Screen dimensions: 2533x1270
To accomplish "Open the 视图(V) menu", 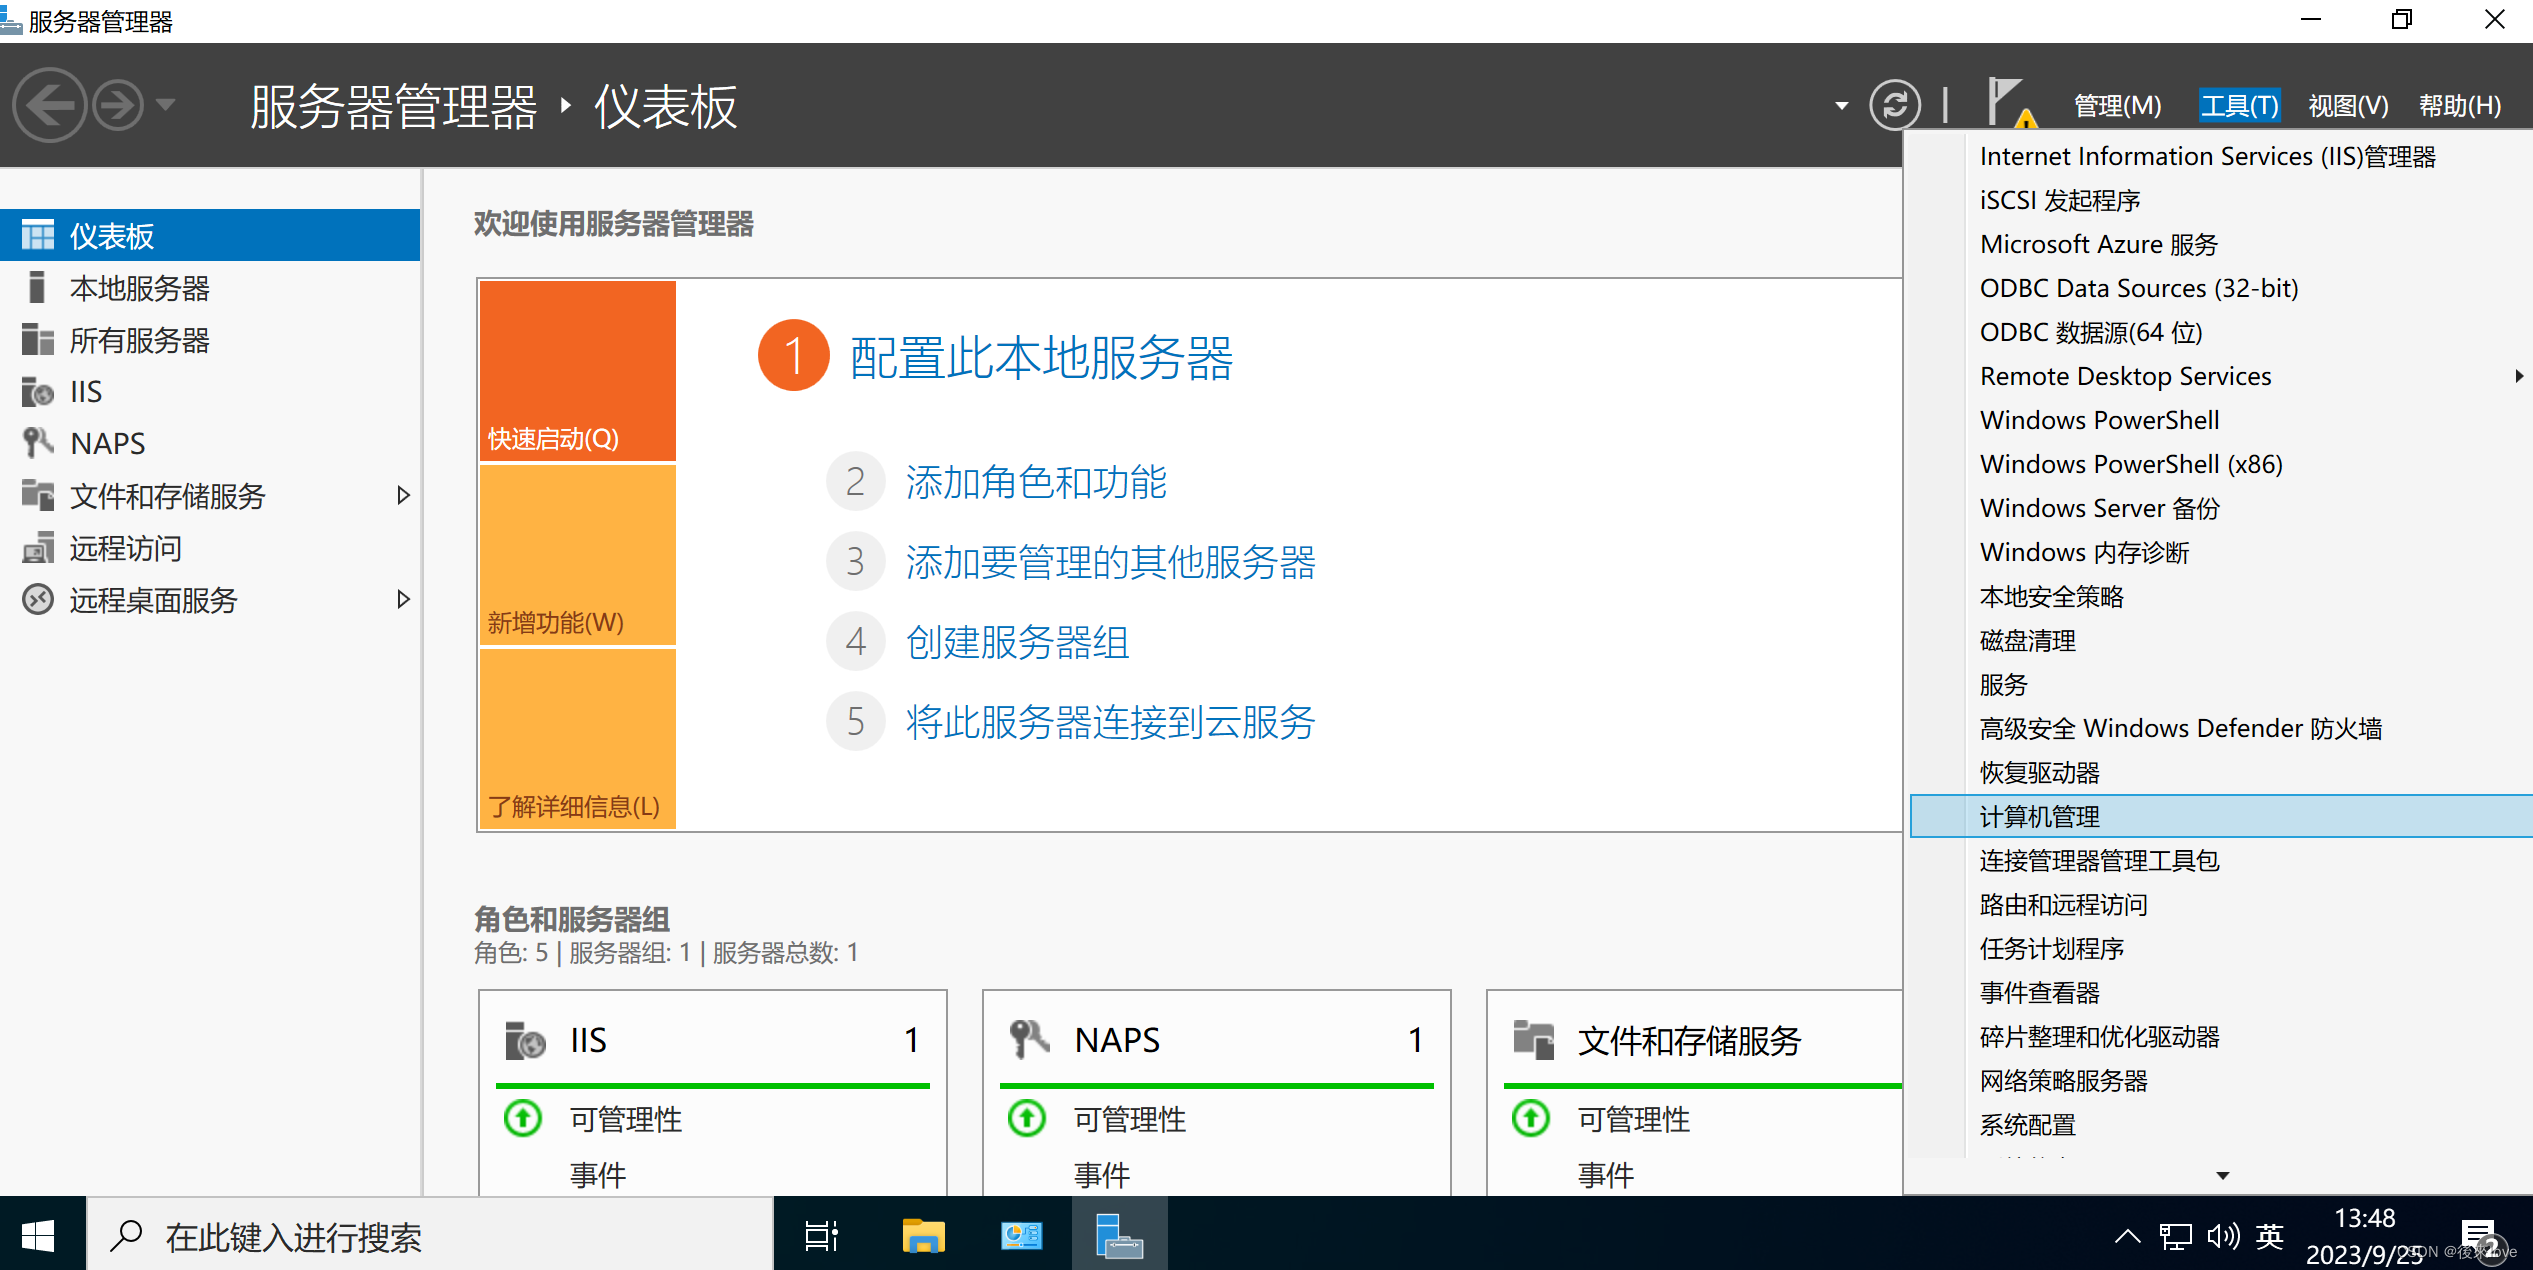I will (x=2348, y=105).
